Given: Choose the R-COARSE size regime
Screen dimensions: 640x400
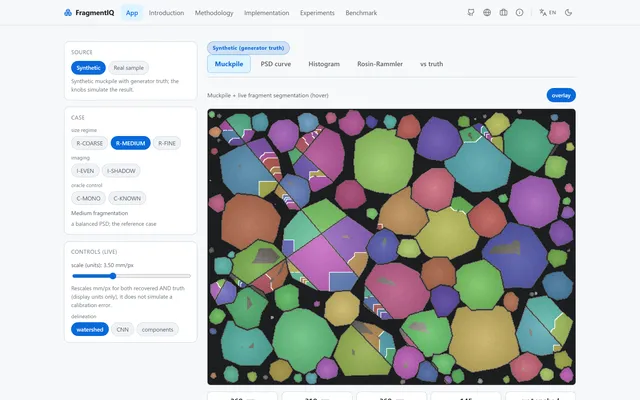Looking at the screenshot, I should click(x=89, y=143).
